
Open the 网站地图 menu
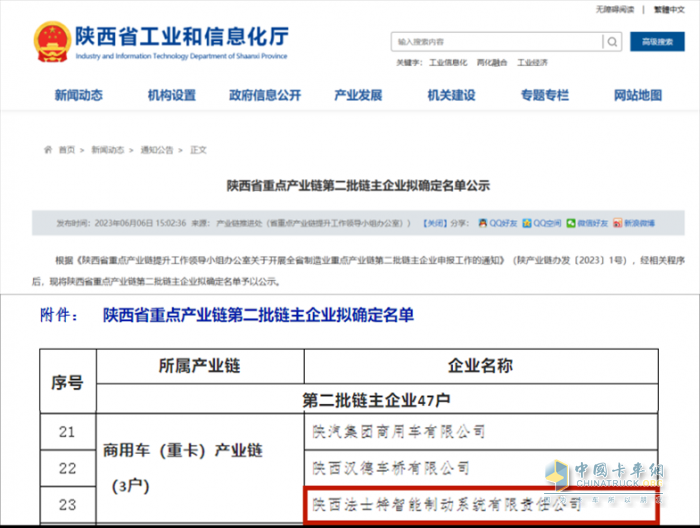click(x=638, y=95)
